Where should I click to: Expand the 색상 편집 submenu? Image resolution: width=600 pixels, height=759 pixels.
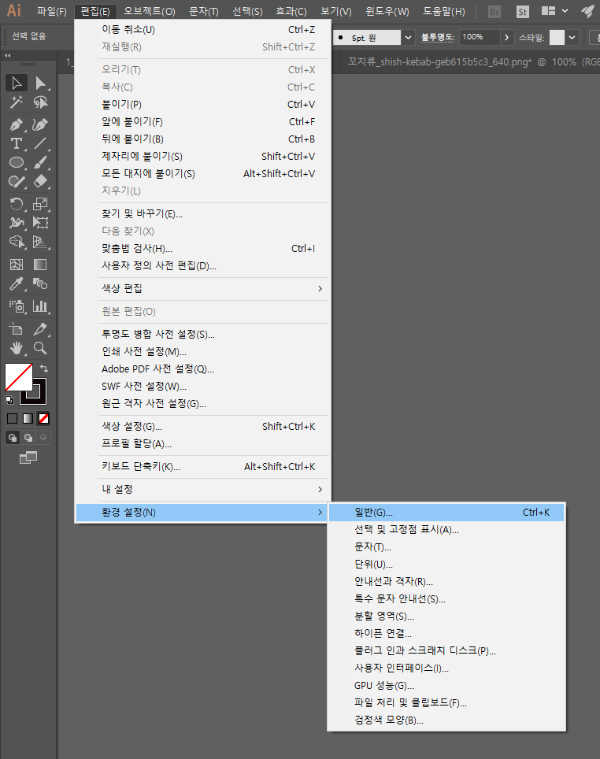pos(214,288)
